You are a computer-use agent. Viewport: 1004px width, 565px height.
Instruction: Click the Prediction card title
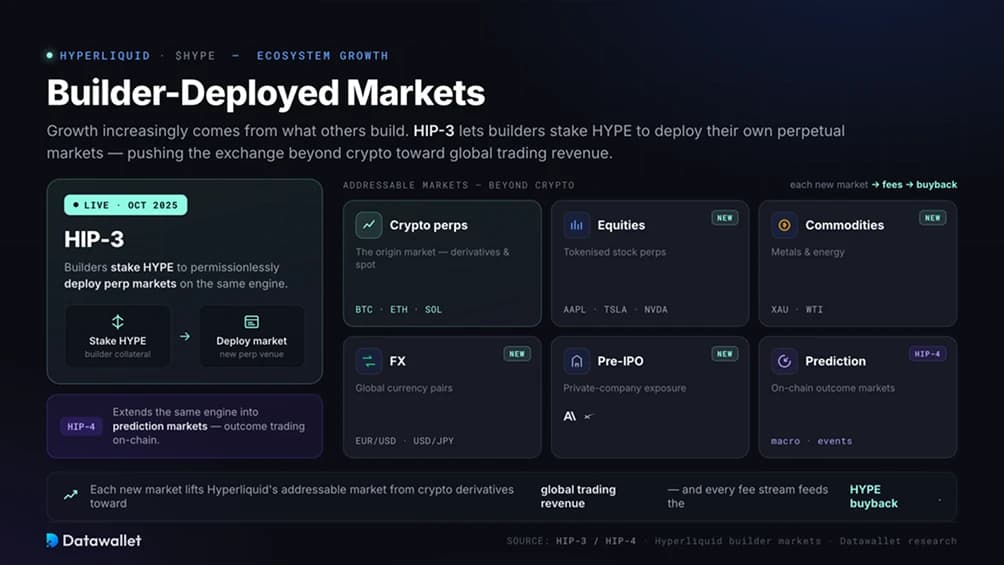click(836, 361)
